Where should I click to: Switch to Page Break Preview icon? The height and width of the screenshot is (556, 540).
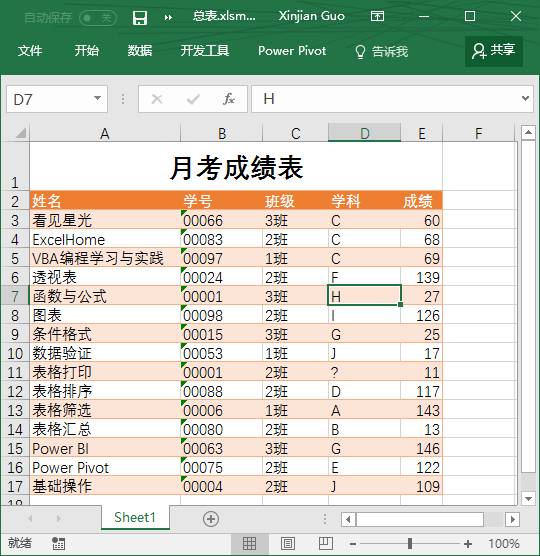click(325, 543)
